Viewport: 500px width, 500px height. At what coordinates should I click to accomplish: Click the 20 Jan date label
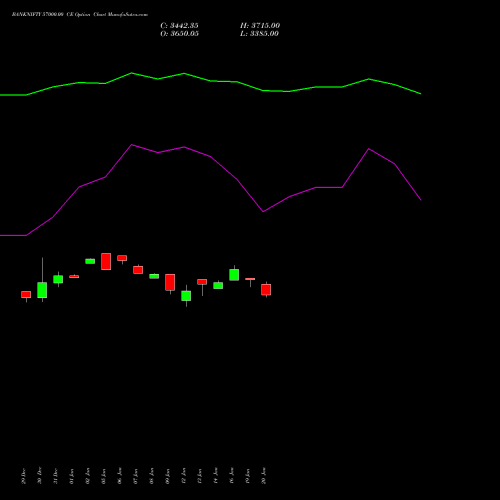[x=264, y=476]
